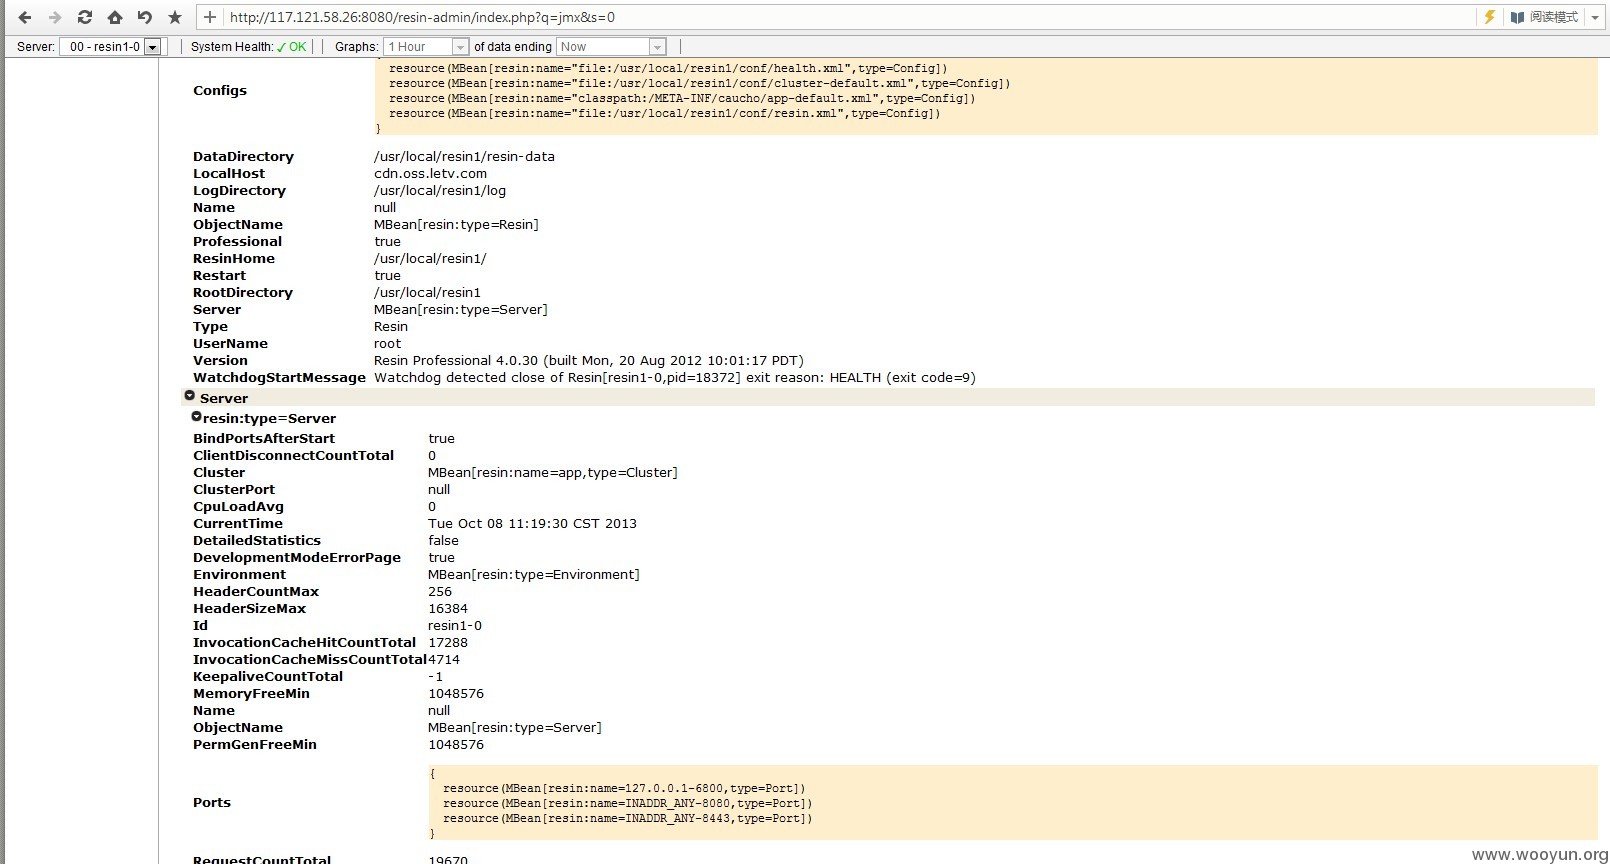Click the Watchdog detected close message text
This screenshot has height=864, width=1610.
675,377
